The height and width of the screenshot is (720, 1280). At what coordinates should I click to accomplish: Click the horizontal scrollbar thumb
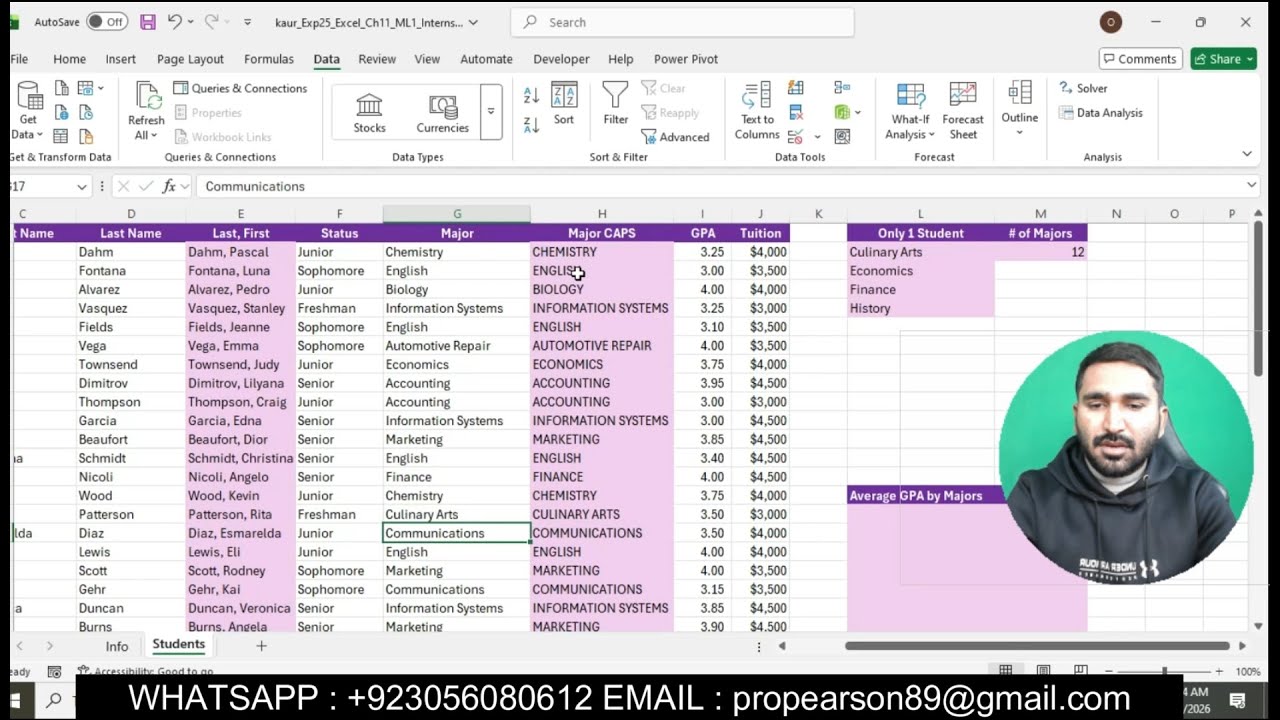(1037, 646)
